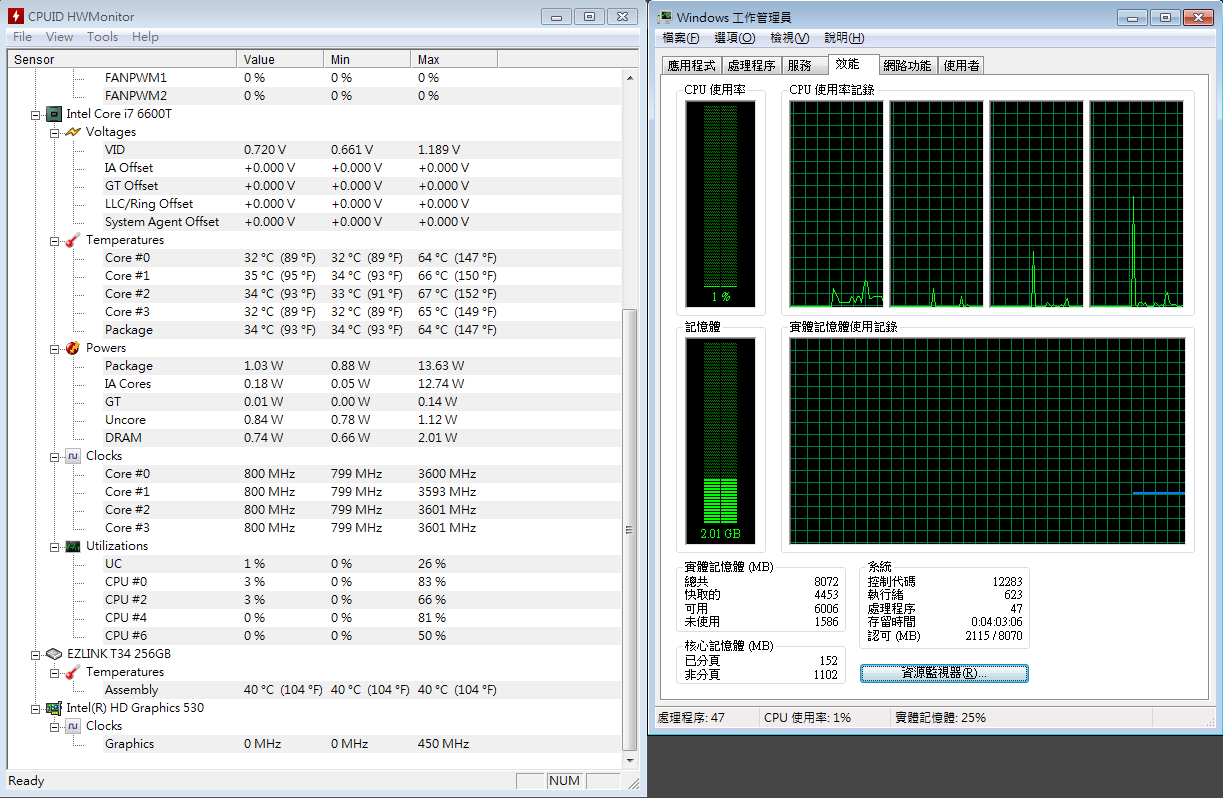This screenshot has height=798, width=1223.
Task: Open Task Manager 檢視(V) menu
Action: pyautogui.click(x=789, y=38)
